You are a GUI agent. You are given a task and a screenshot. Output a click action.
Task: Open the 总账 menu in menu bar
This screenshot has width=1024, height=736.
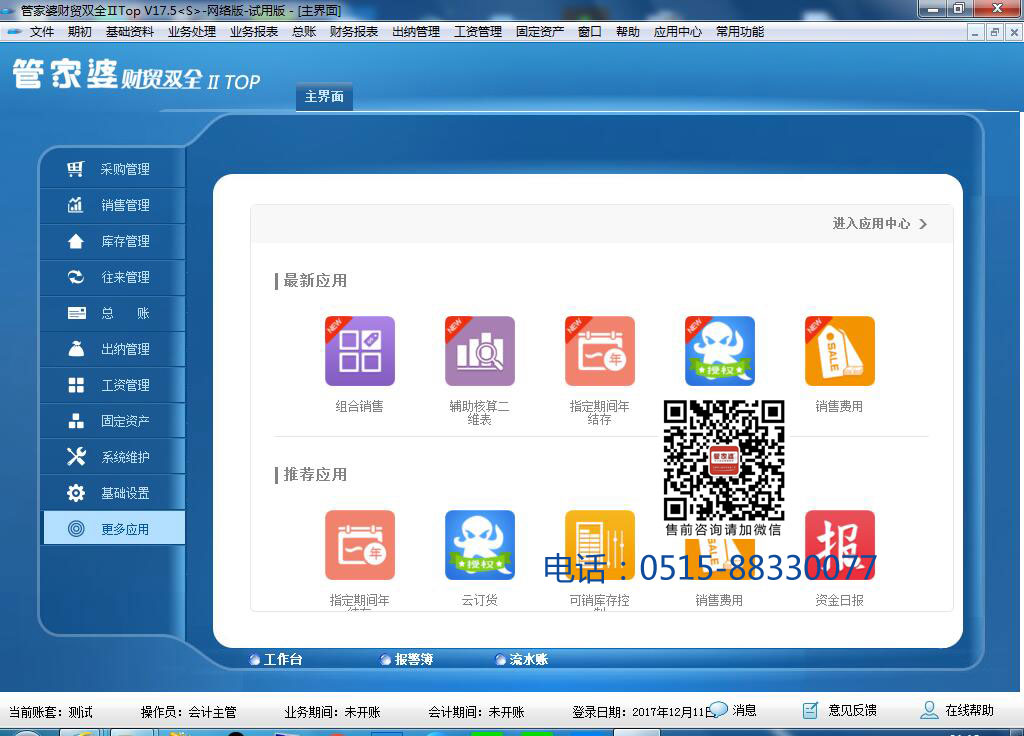pos(304,31)
